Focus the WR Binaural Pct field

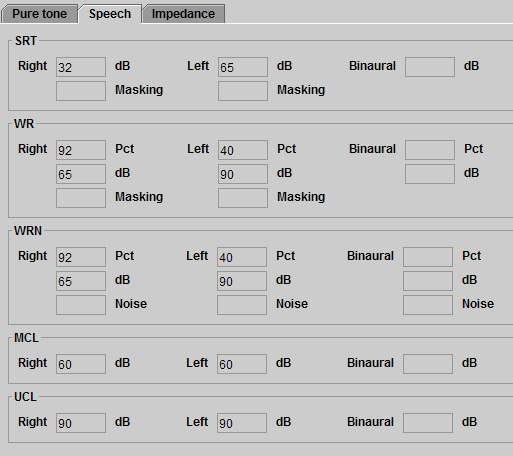point(430,150)
